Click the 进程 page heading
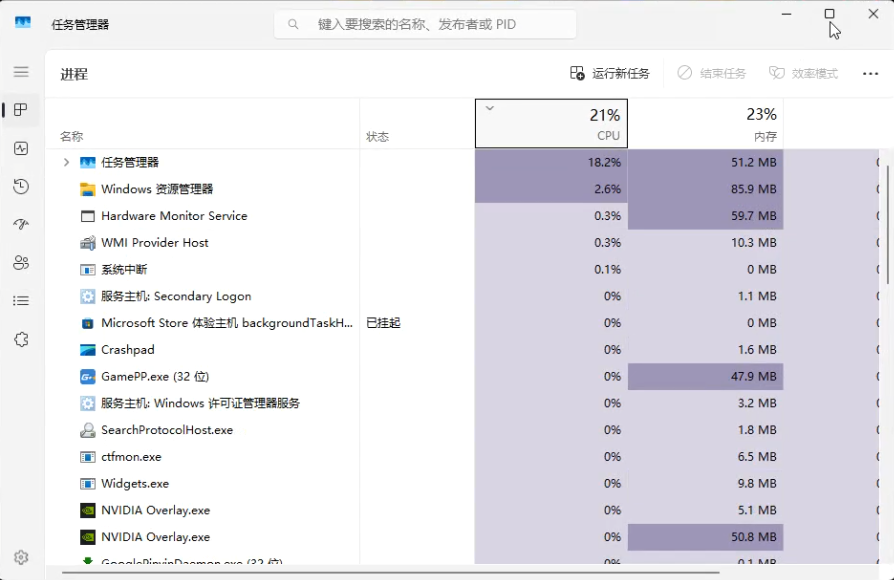 (x=74, y=74)
